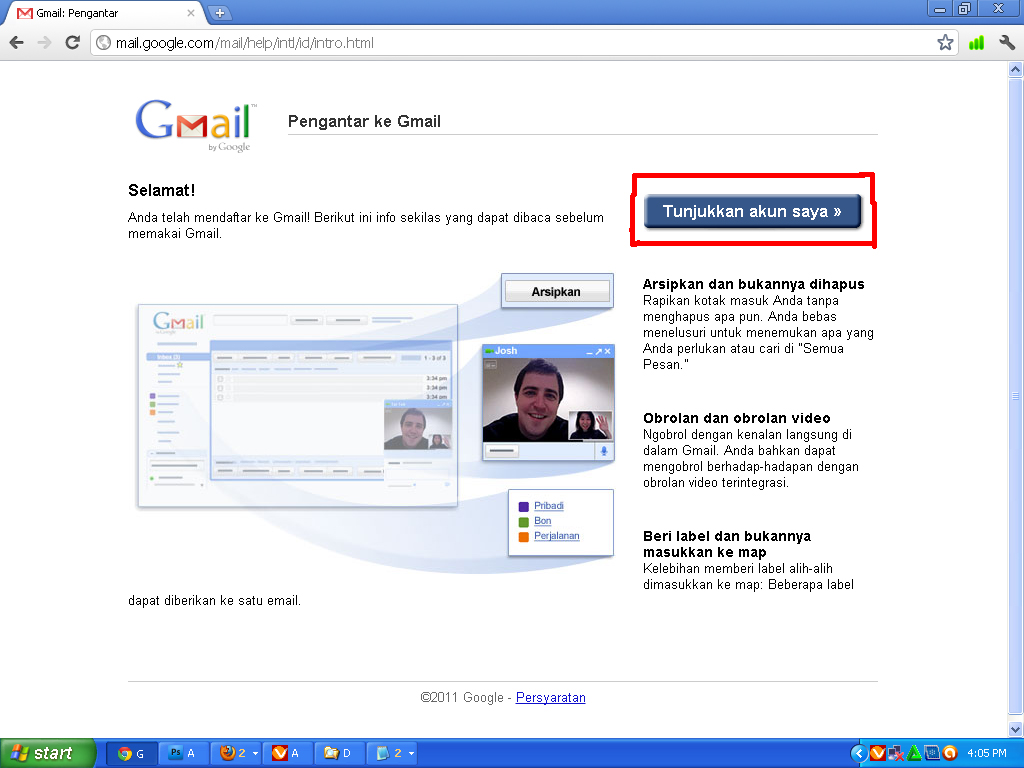The height and width of the screenshot is (768, 1024).
Task: Open Photoshop from the taskbar
Action: tap(180, 752)
